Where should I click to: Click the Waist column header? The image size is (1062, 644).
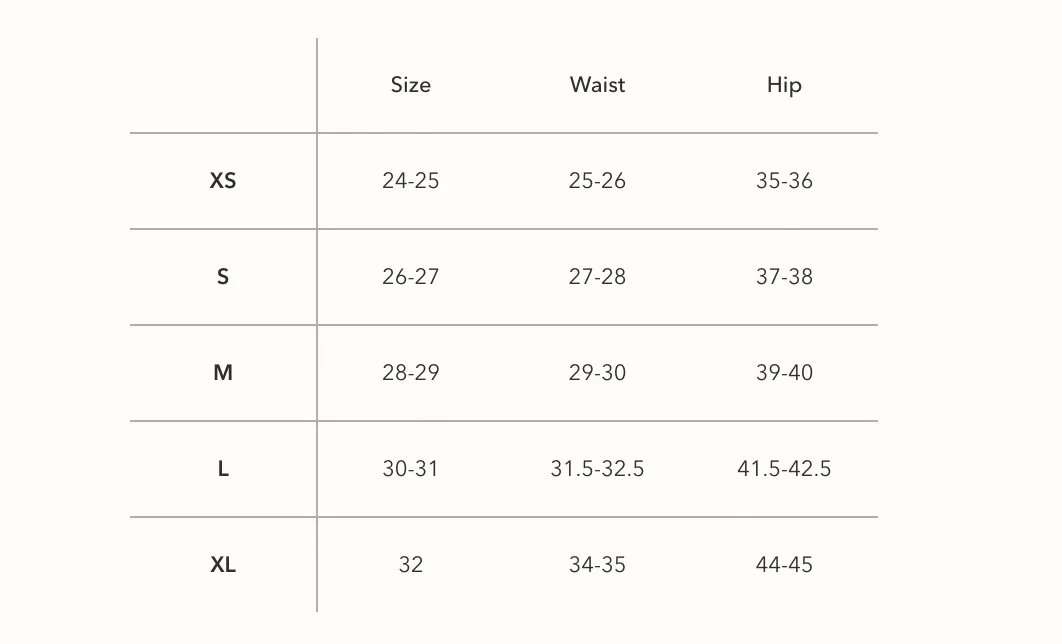[x=597, y=85]
